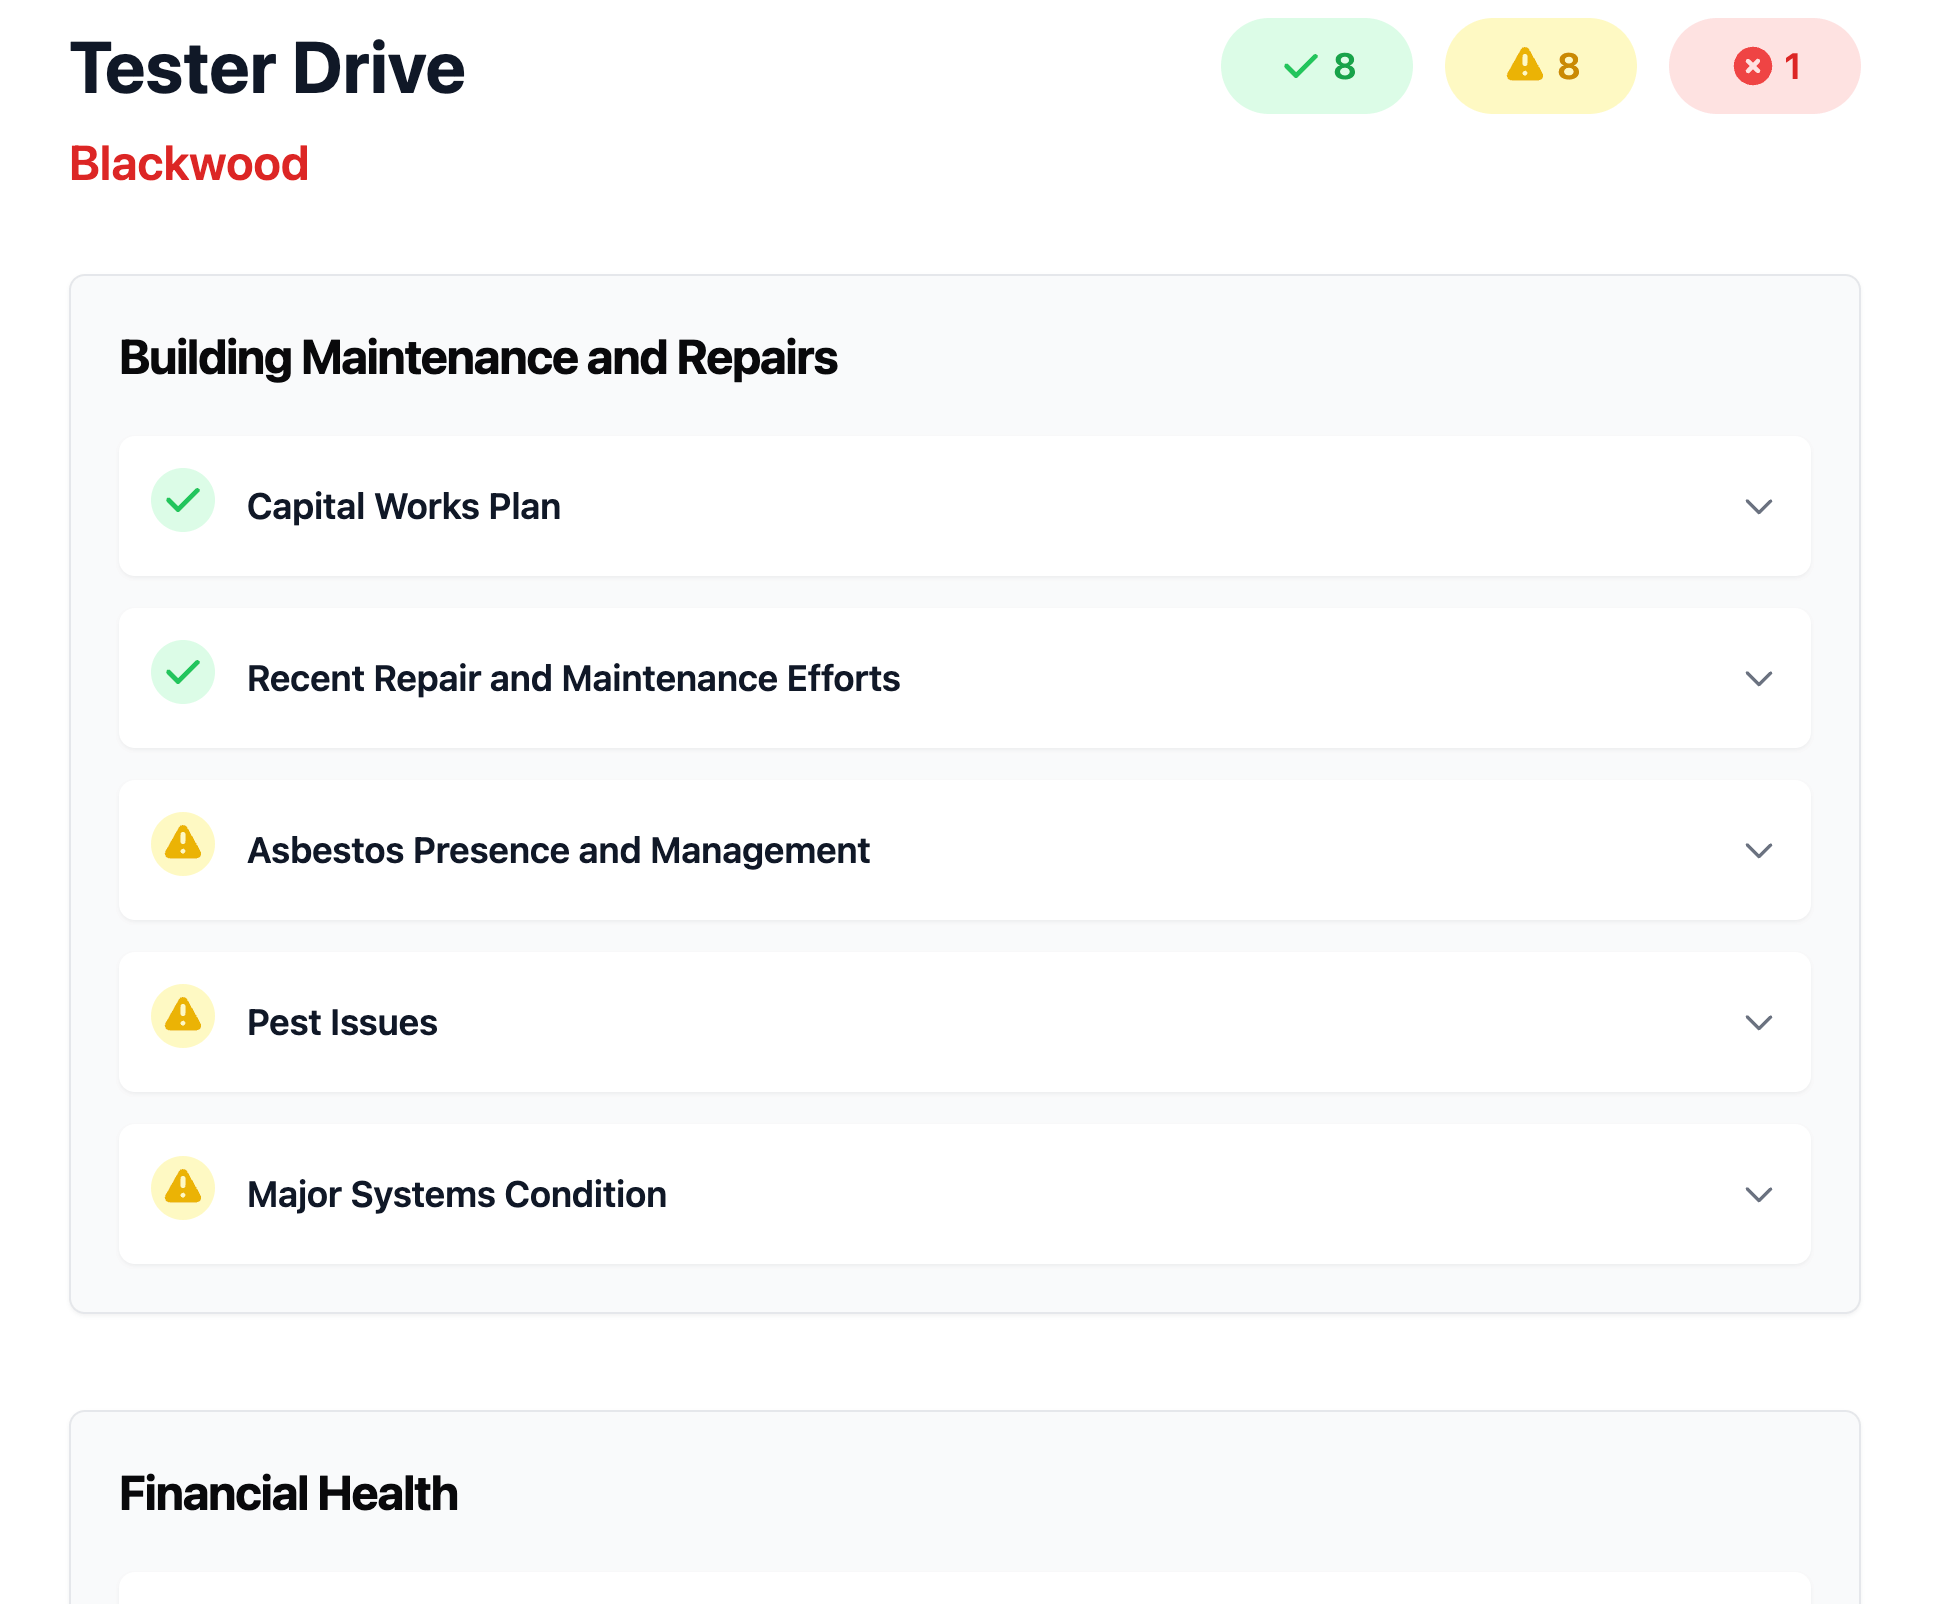This screenshot has width=1938, height=1604.
Task: Click the warning triangle icon in the header badge
Action: [x=1525, y=65]
